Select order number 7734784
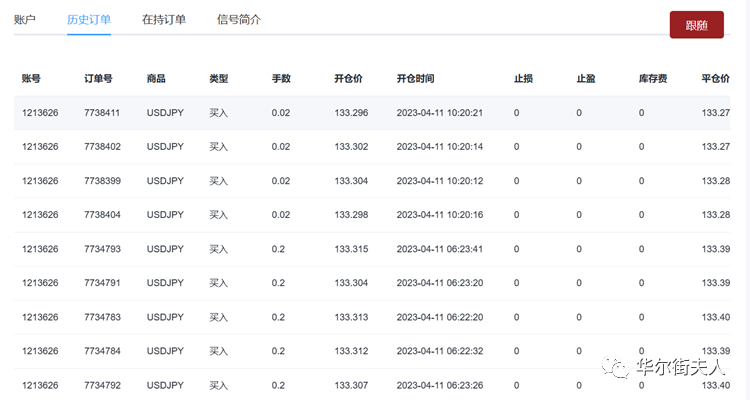This screenshot has width=750, height=400. [x=102, y=351]
